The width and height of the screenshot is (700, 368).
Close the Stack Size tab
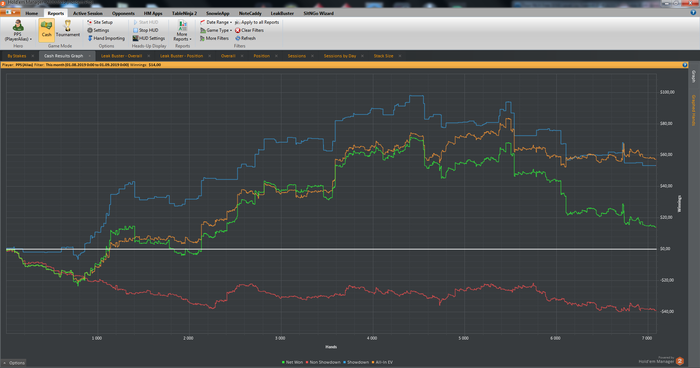[x=400, y=56]
